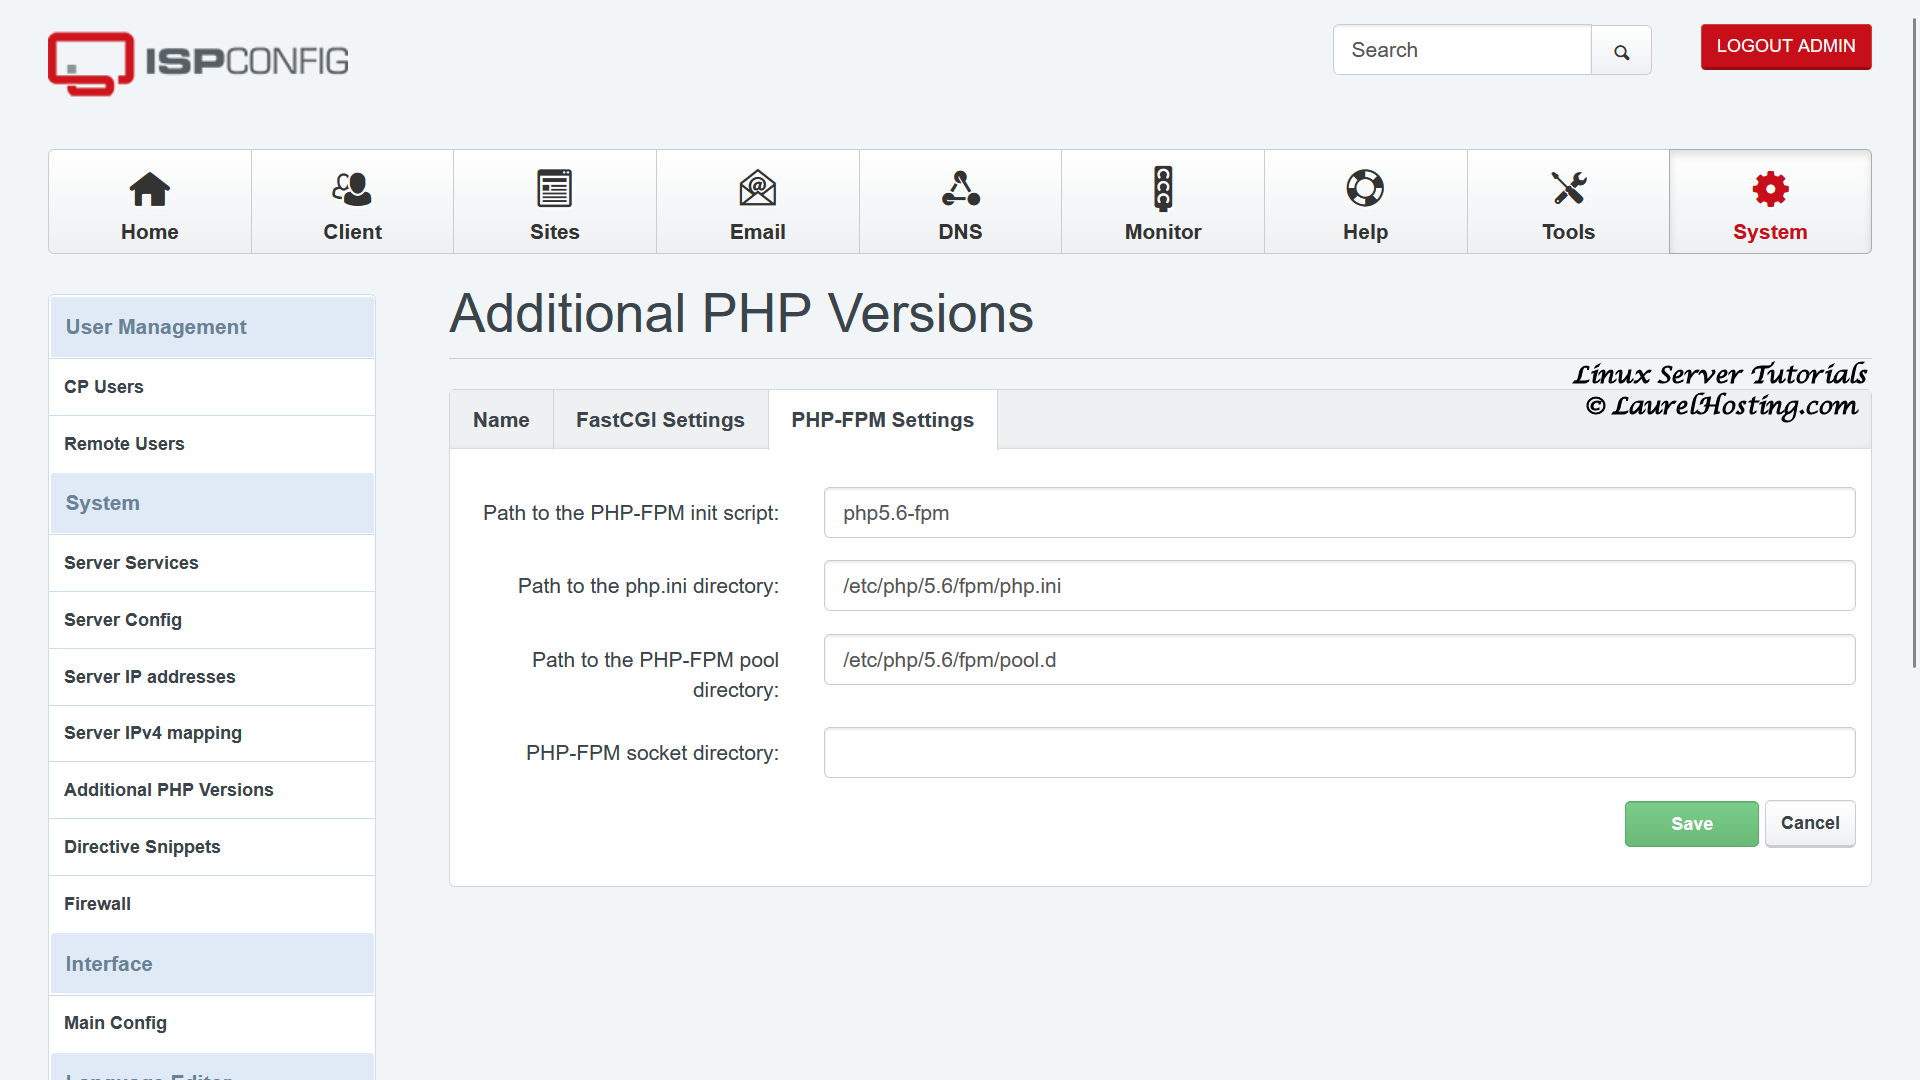Open the Help lifebuoy icon
This screenshot has width=1920, height=1080.
coord(1365,188)
